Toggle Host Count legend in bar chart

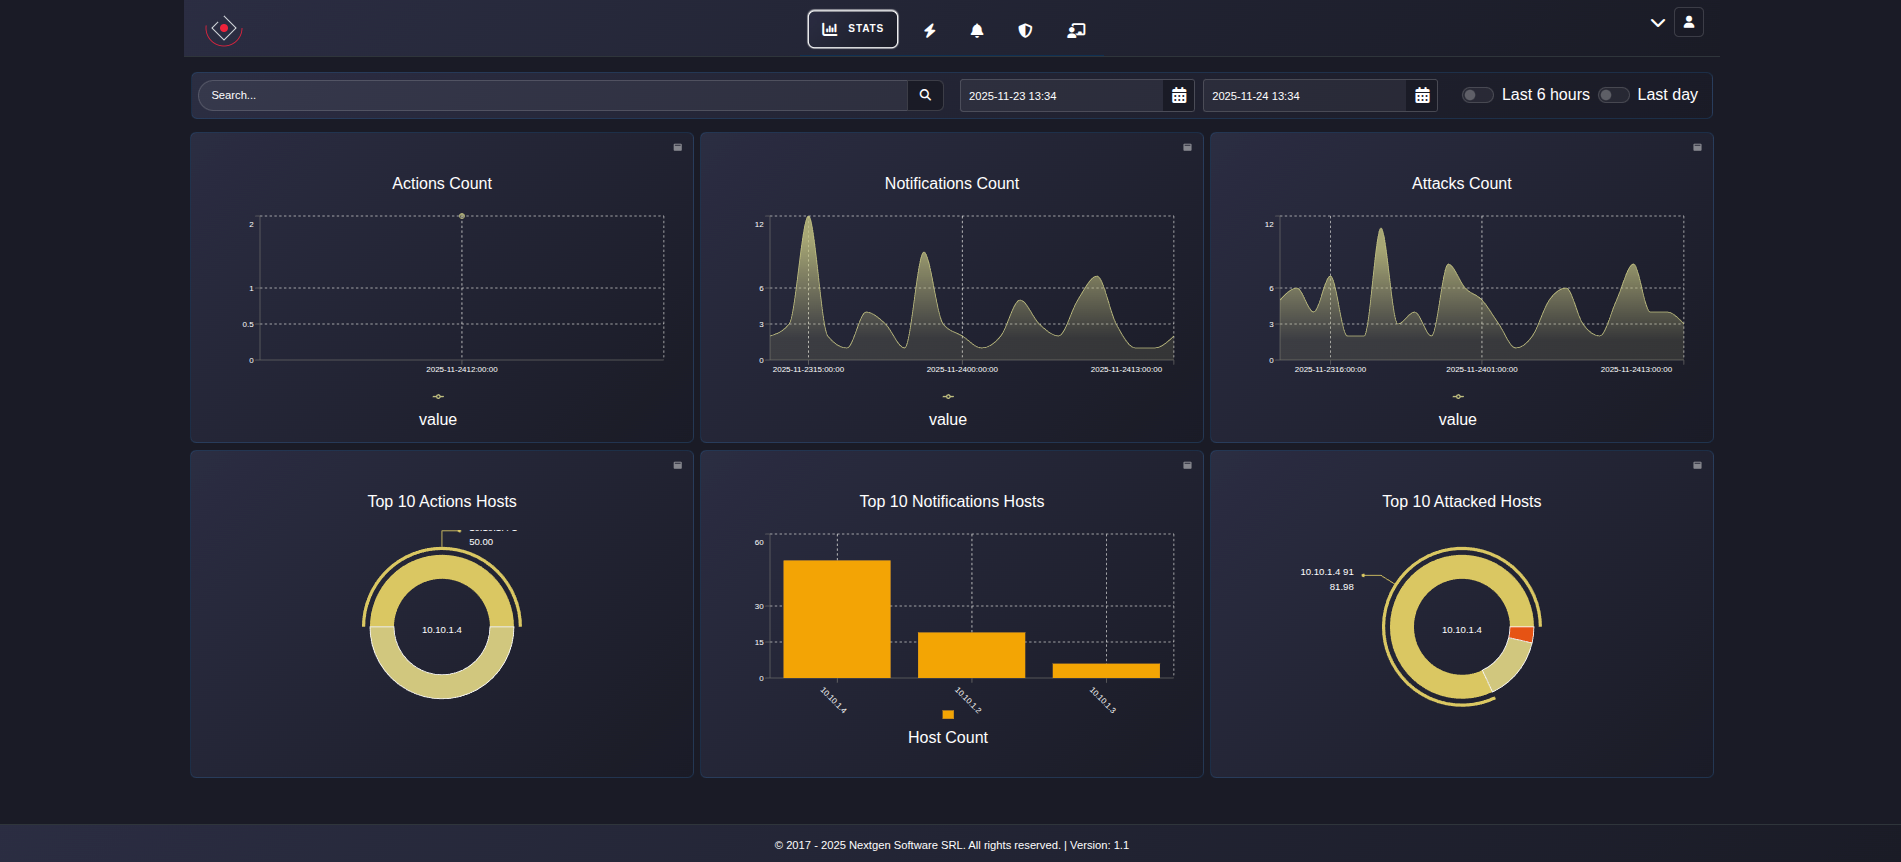[x=948, y=729]
